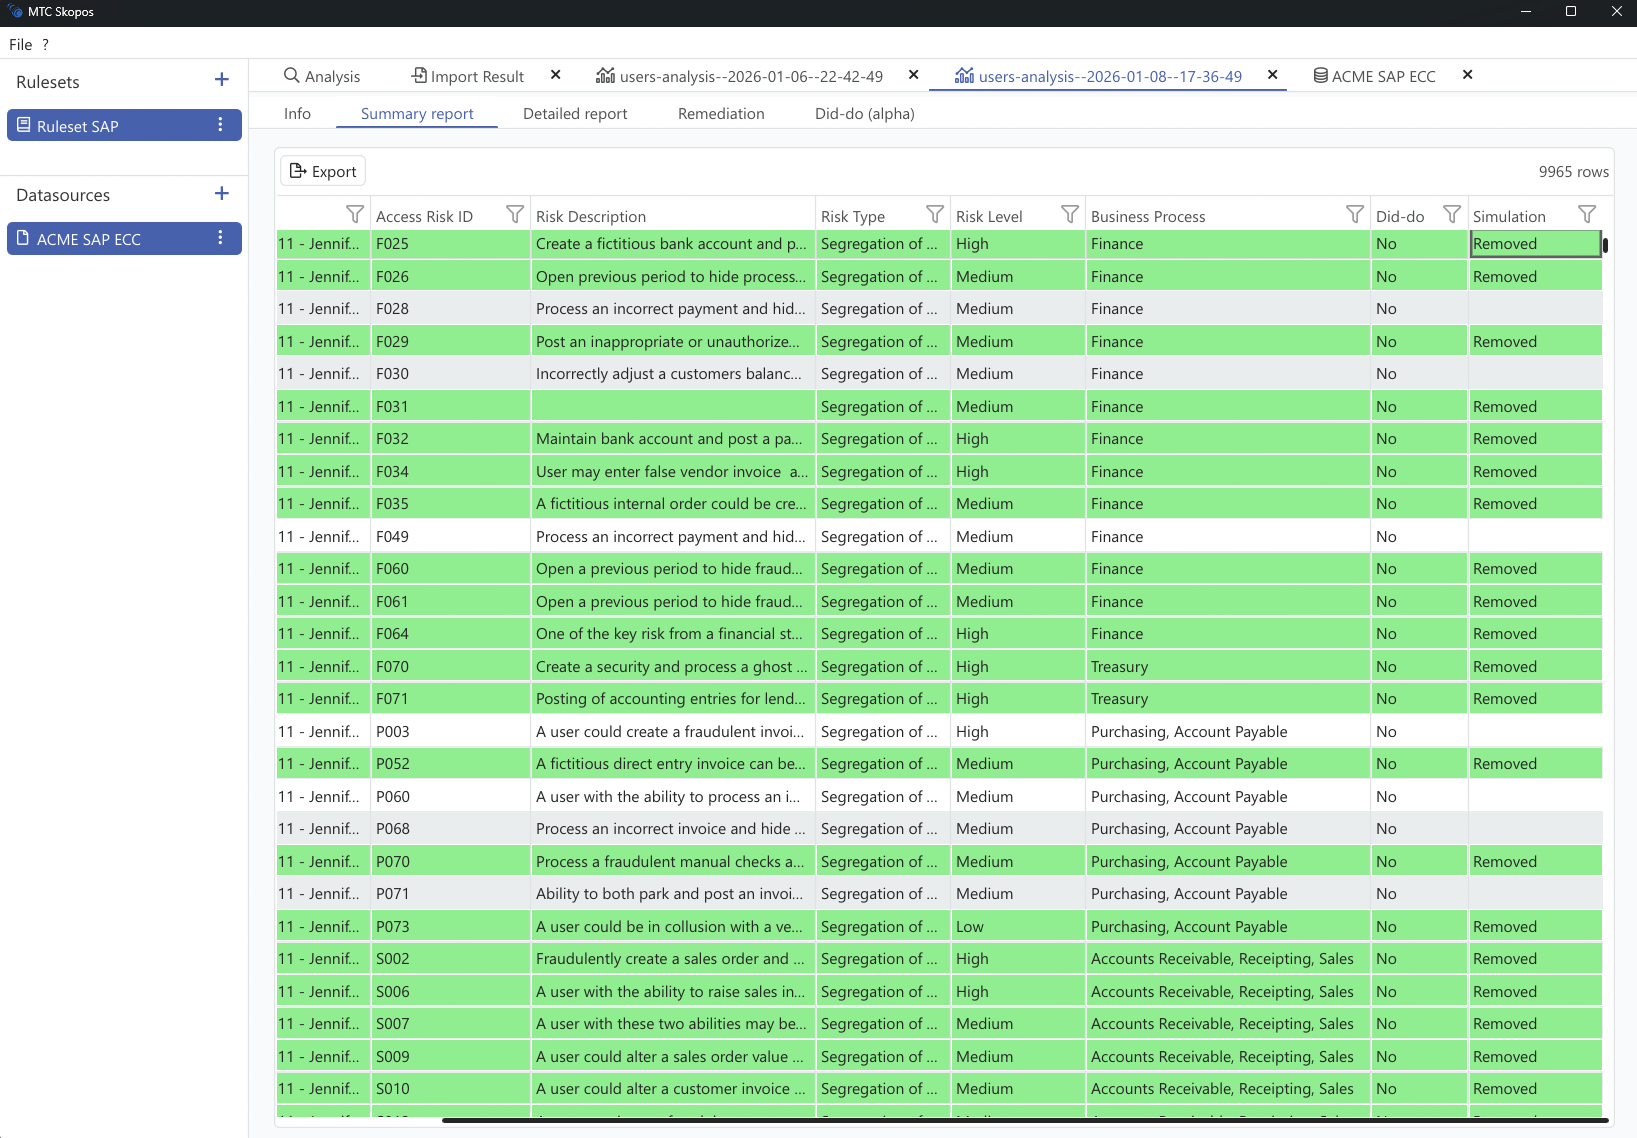The width and height of the screenshot is (1637, 1138).
Task: Open the File menu
Action: pyautogui.click(x=20, y=45)
